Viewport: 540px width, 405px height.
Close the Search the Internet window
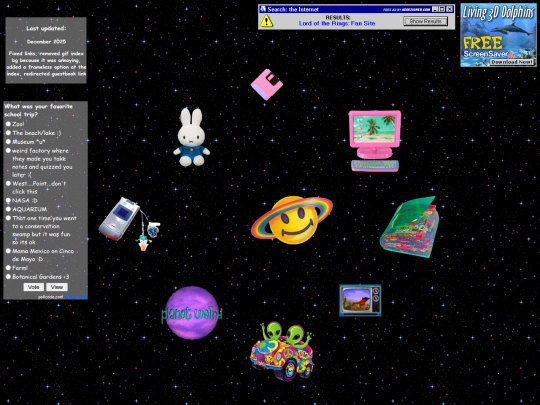click(449, 9)
